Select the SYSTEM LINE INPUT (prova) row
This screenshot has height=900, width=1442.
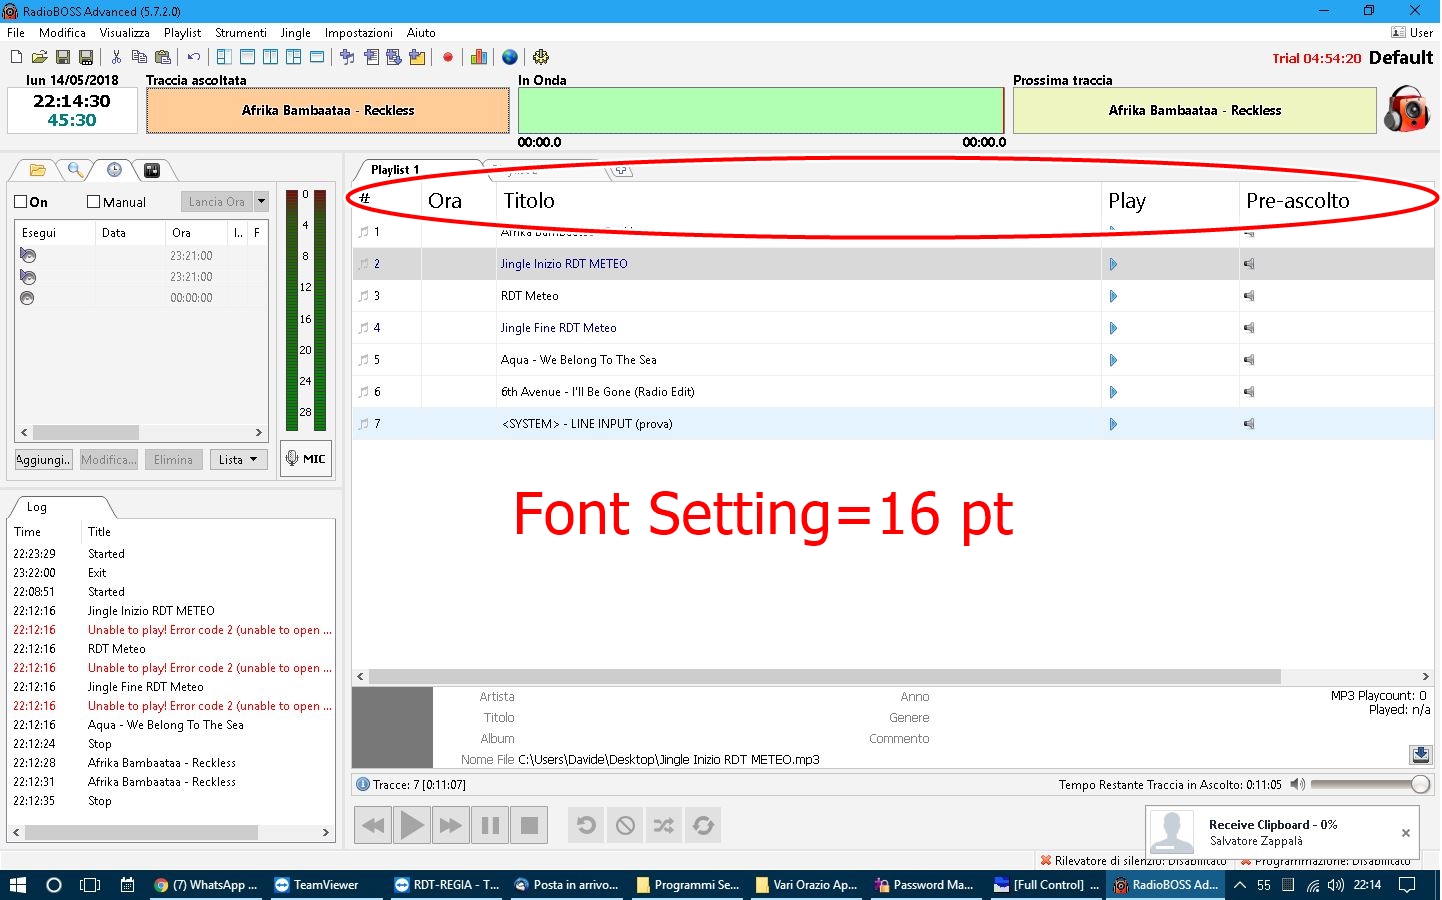(x=893, y=424)
